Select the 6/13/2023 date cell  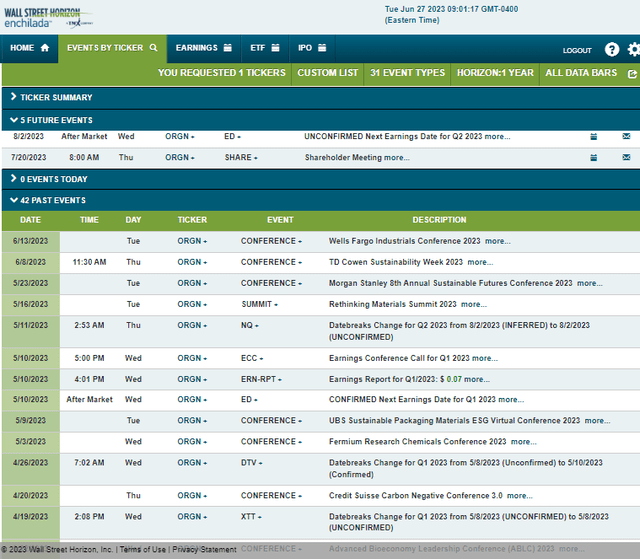[x=31, y=241]
